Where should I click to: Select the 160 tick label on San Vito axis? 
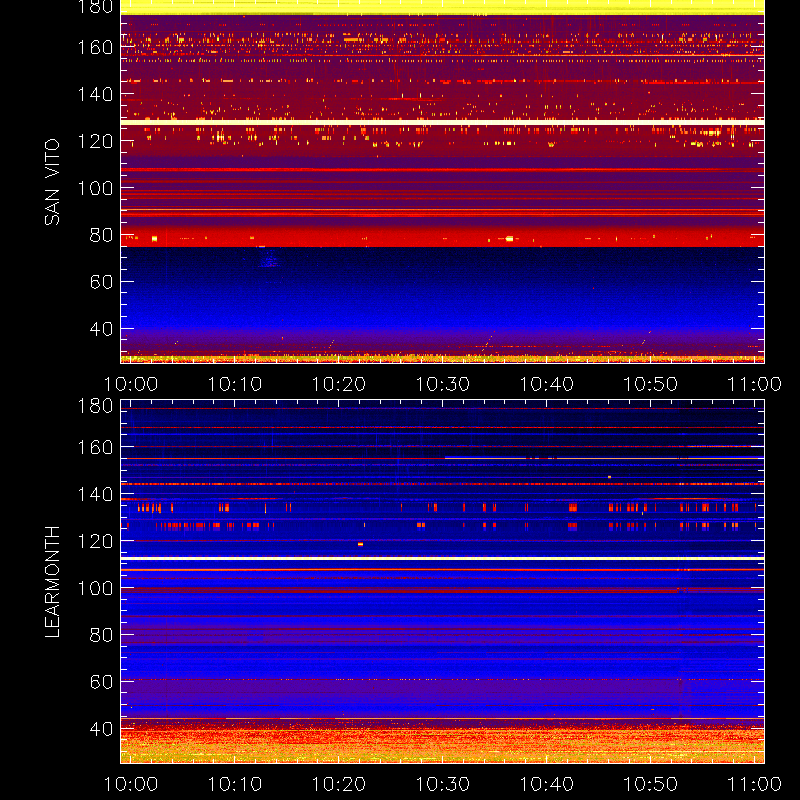[x=95, y=47]
